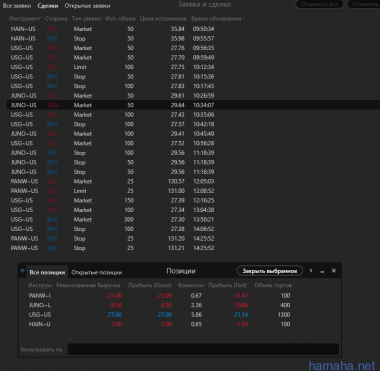This screenshot has height=371, width=380.
Task: Sort by Инструмент column header
Action: tap(25, 19)
